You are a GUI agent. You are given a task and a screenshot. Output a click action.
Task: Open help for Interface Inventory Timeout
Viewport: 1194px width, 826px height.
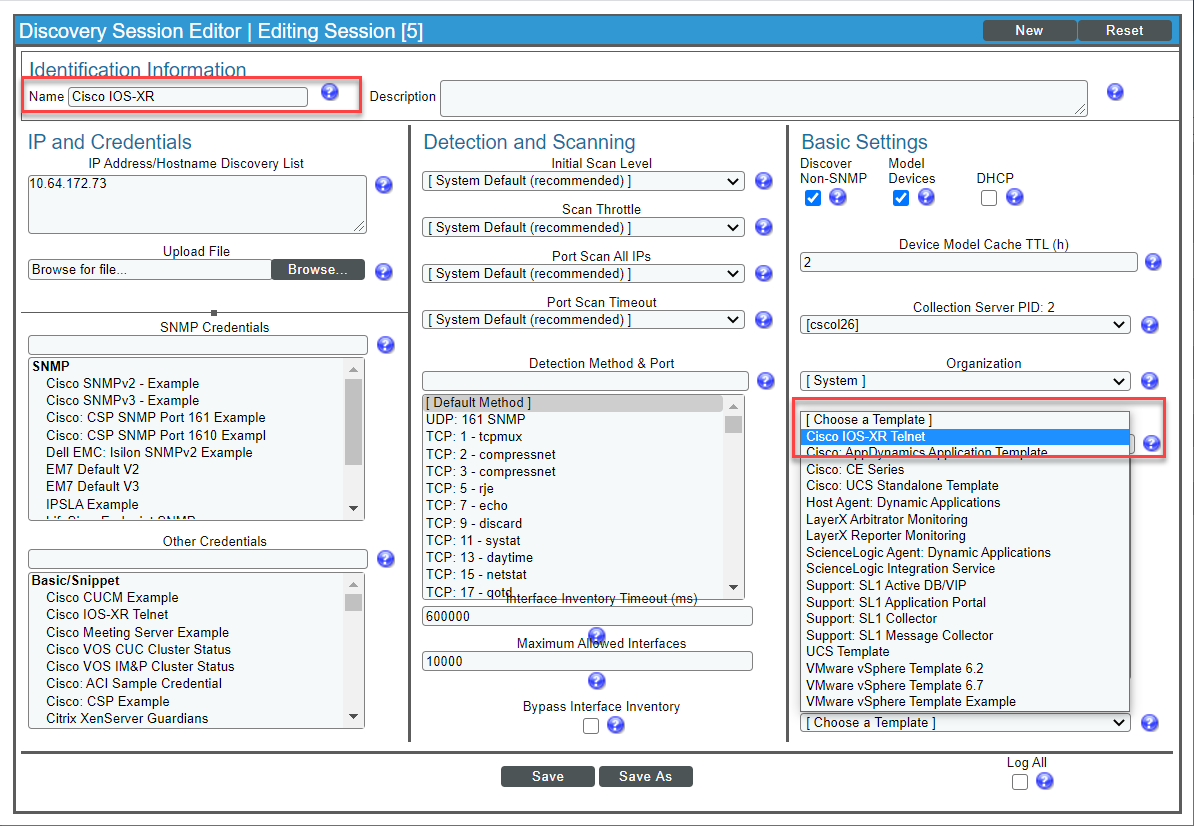click(596, 634)
